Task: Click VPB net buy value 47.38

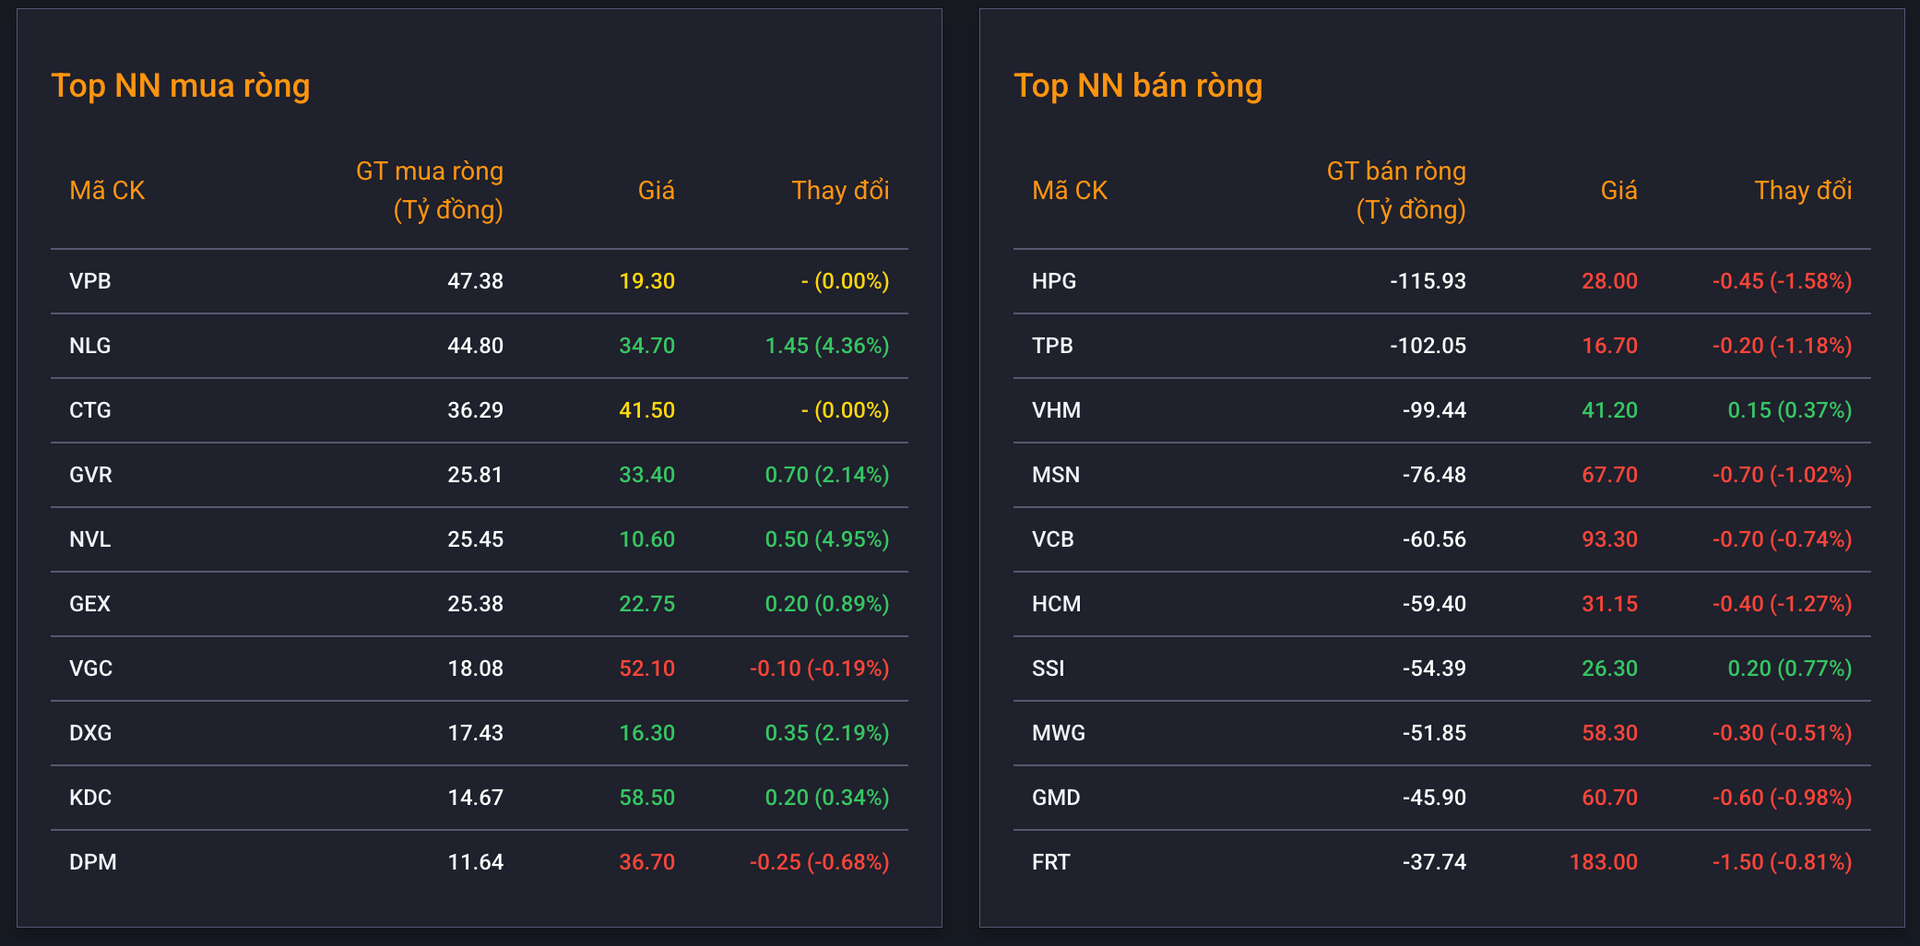Action: tap(475, 281)
